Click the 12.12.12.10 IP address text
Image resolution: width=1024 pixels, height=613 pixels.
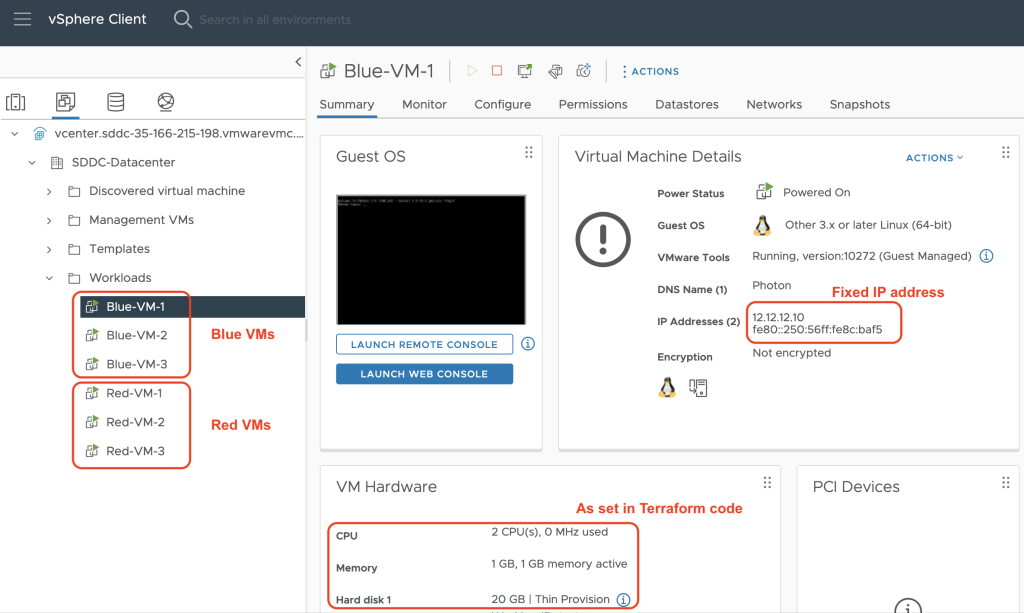coord(778,317)
